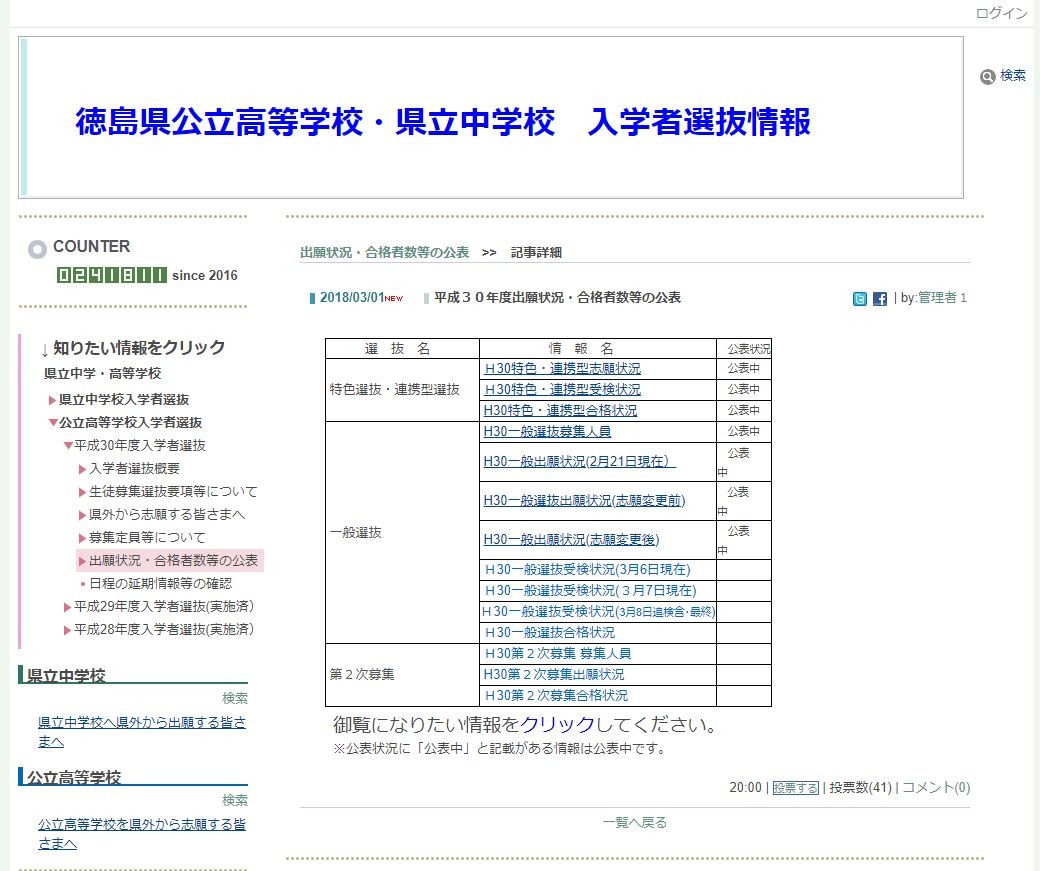The width and height of the screenshot is (1040, 871).
Task: Share the article via the Twitter icon
Action: pyautogui.click(x=859, y=297)
